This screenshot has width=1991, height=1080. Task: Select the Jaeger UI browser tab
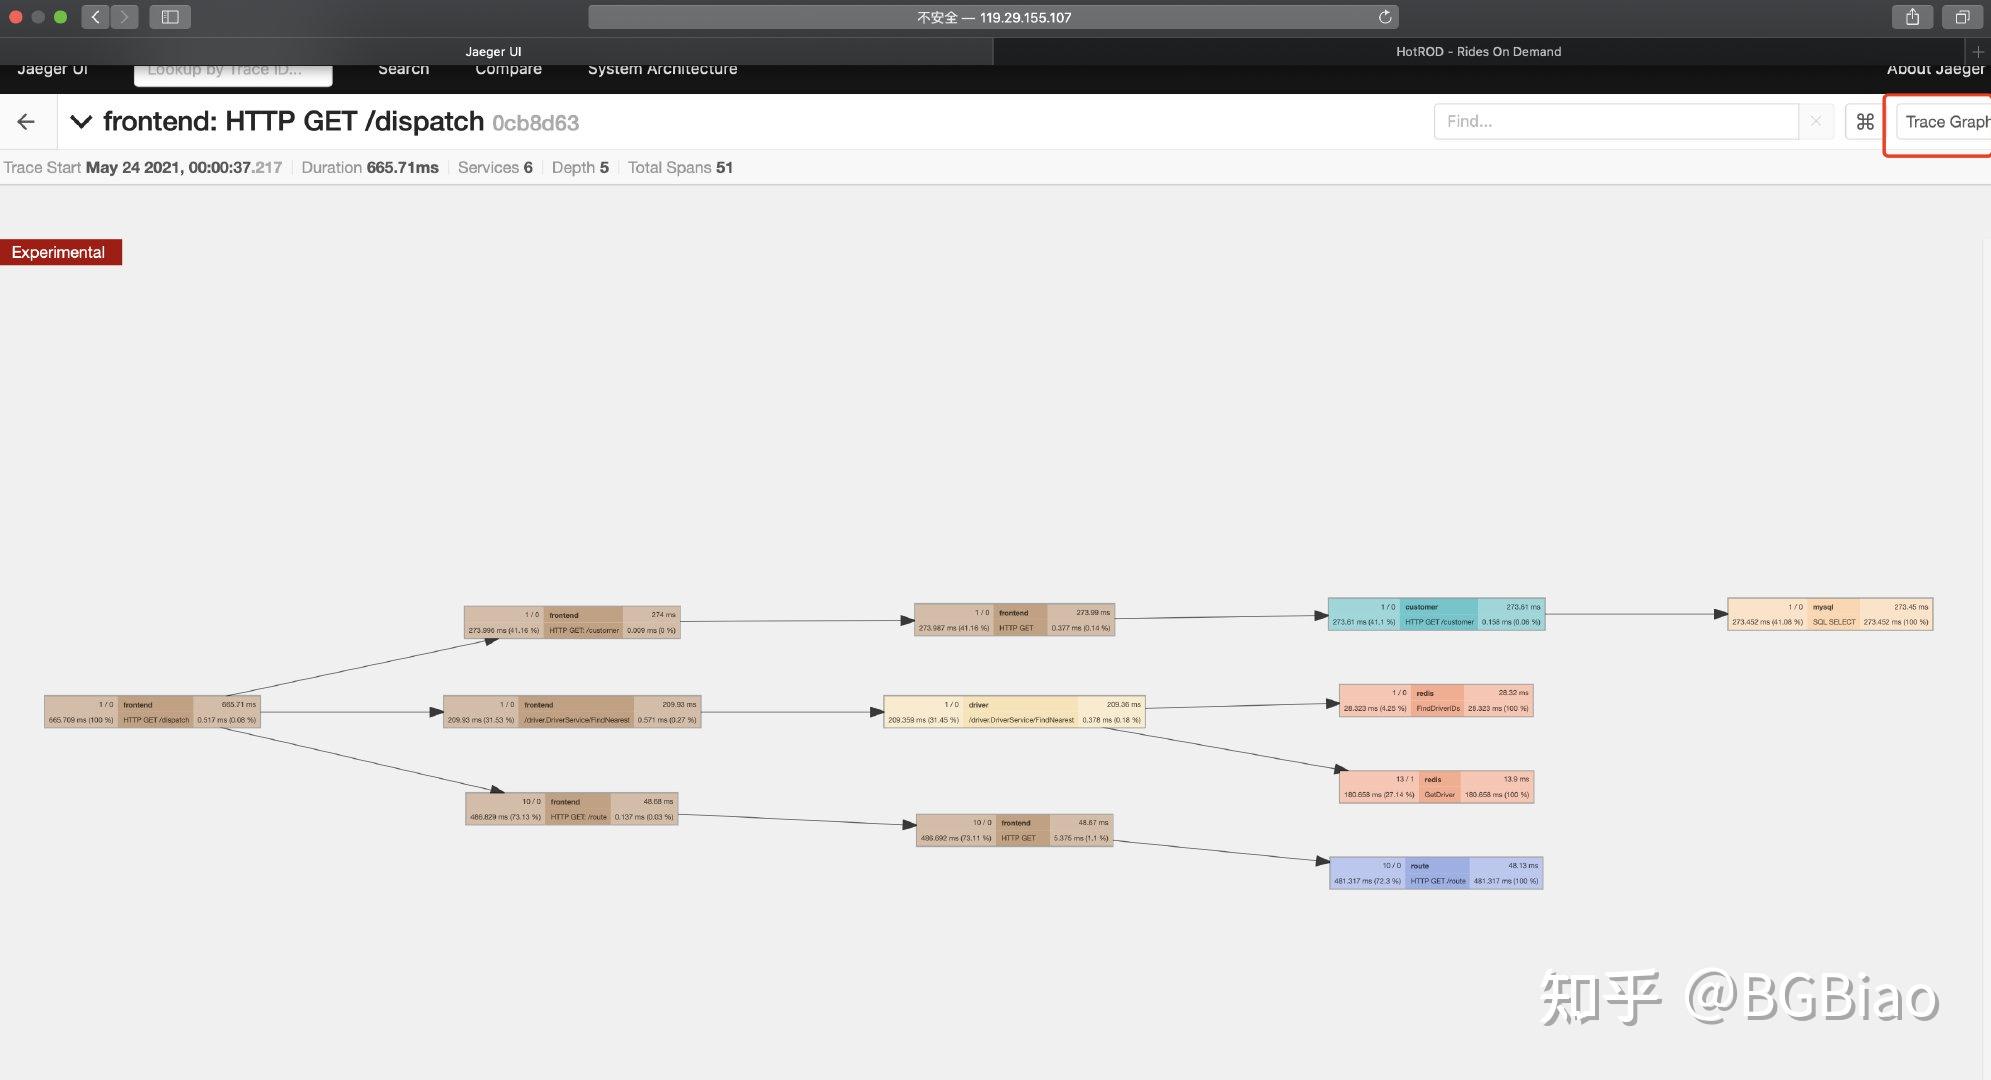point(493,52)
